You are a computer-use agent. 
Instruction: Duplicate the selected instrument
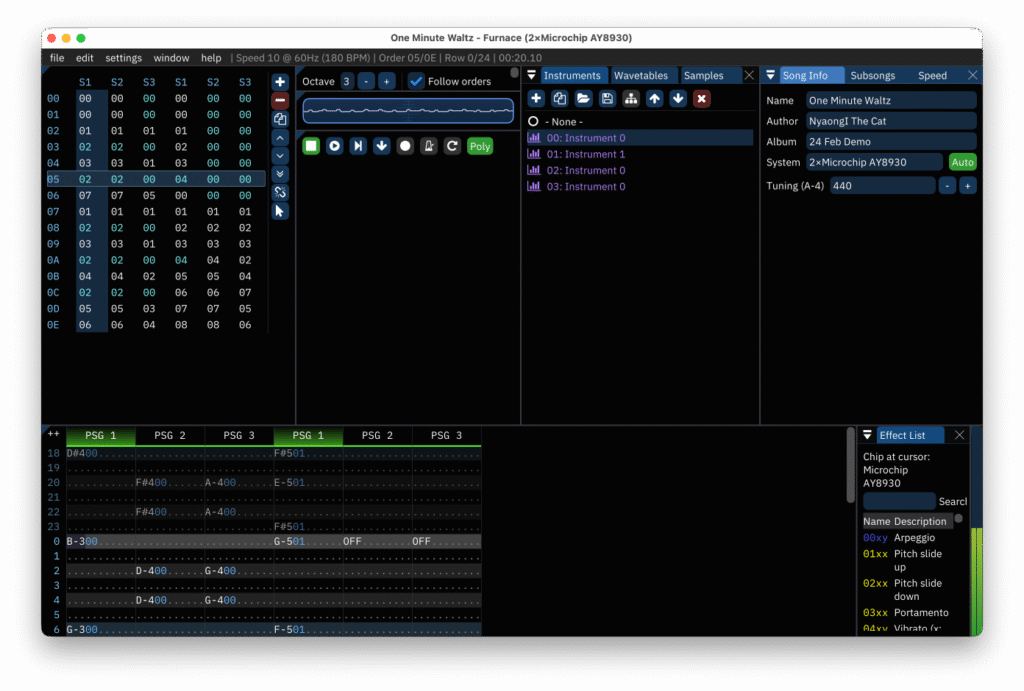[x=560, y=98]
